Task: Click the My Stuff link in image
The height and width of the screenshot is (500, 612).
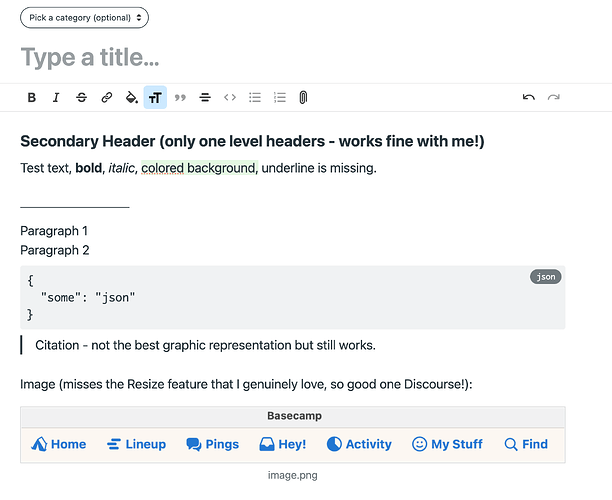Action: point(447,444)
